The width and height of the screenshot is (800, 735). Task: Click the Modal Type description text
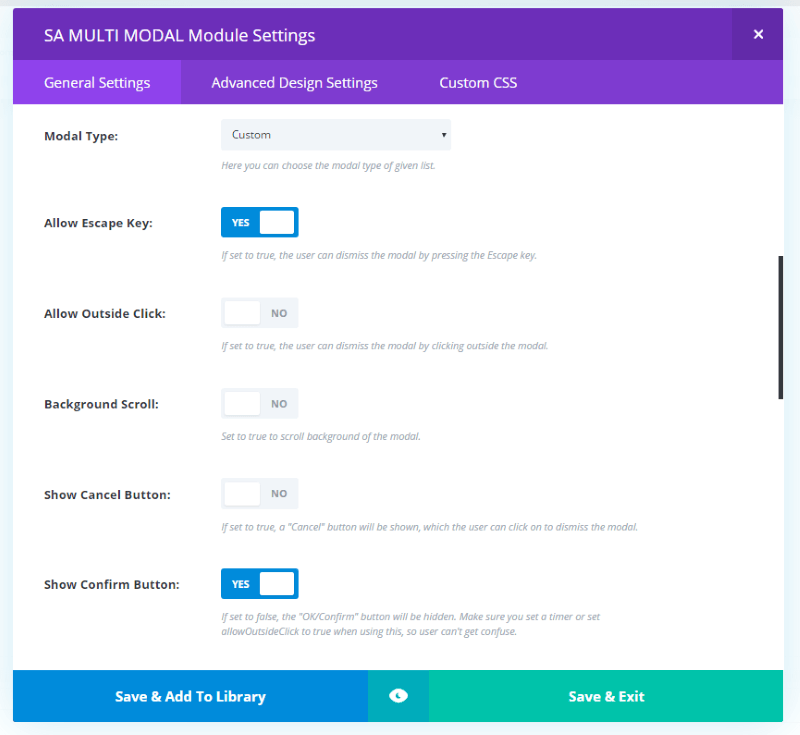click(x=328, y=166)
